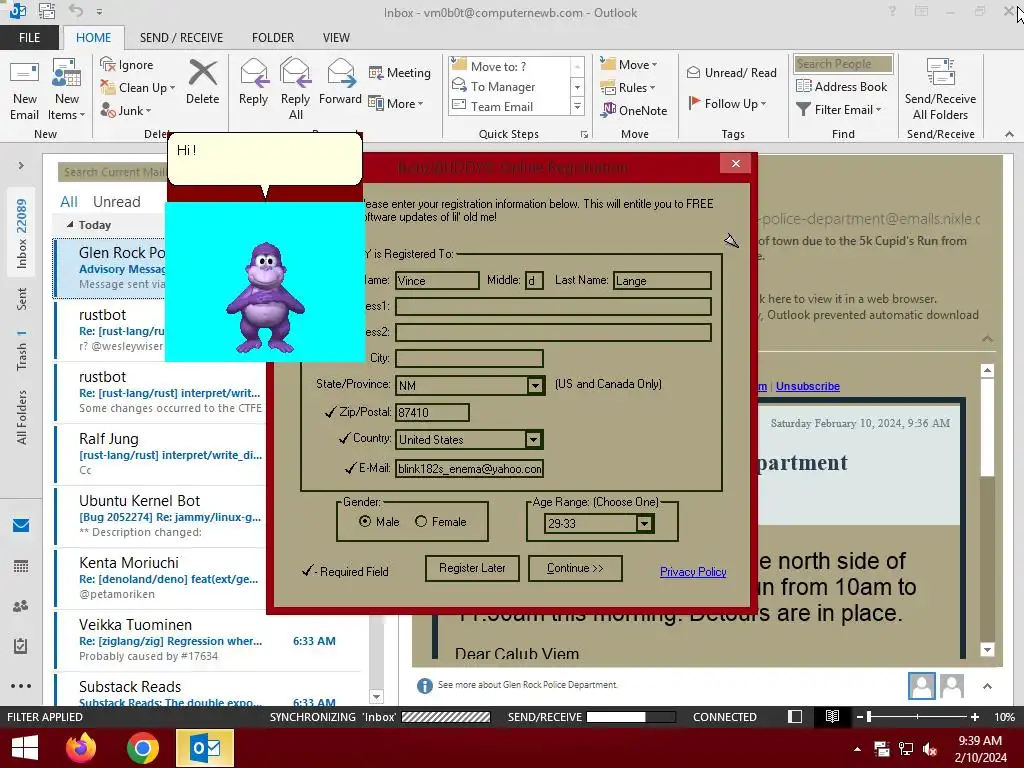Image resolution: width=1024 pixels, height=768 pixels.
Task: Expand the Quick Steps gallery
Action: [x=577, y=106]
